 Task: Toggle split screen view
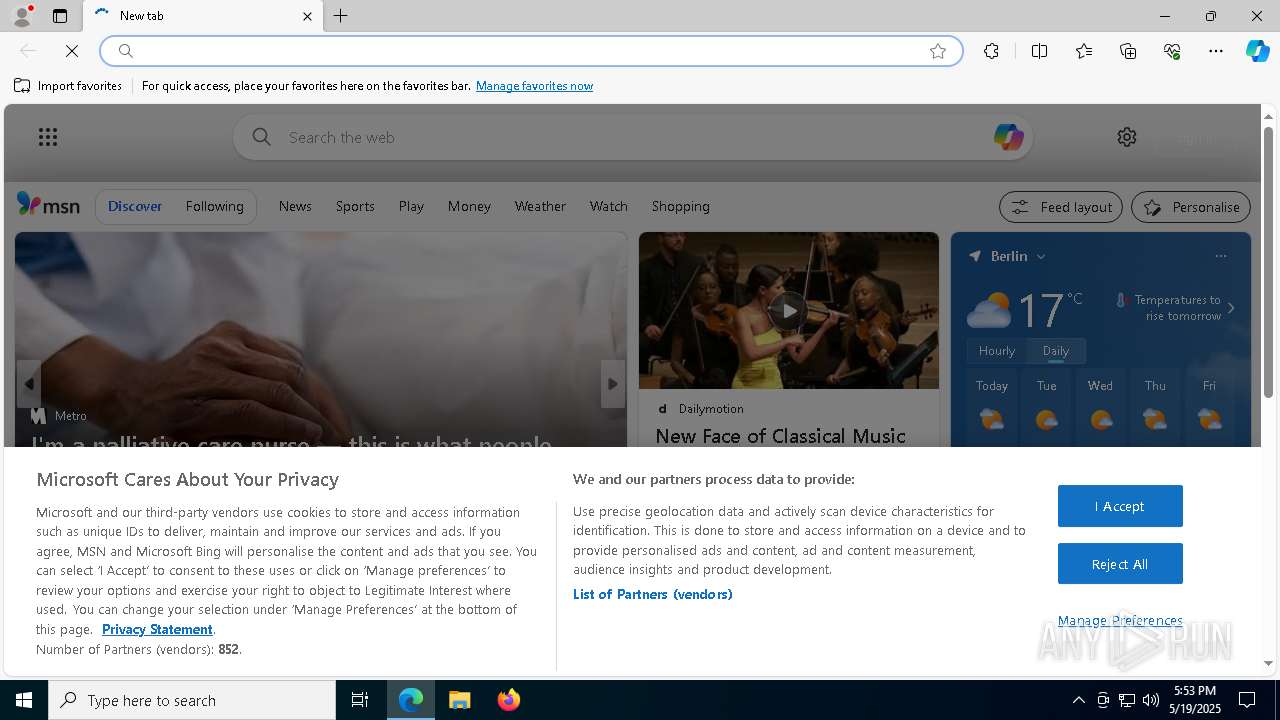(1039, 51)
